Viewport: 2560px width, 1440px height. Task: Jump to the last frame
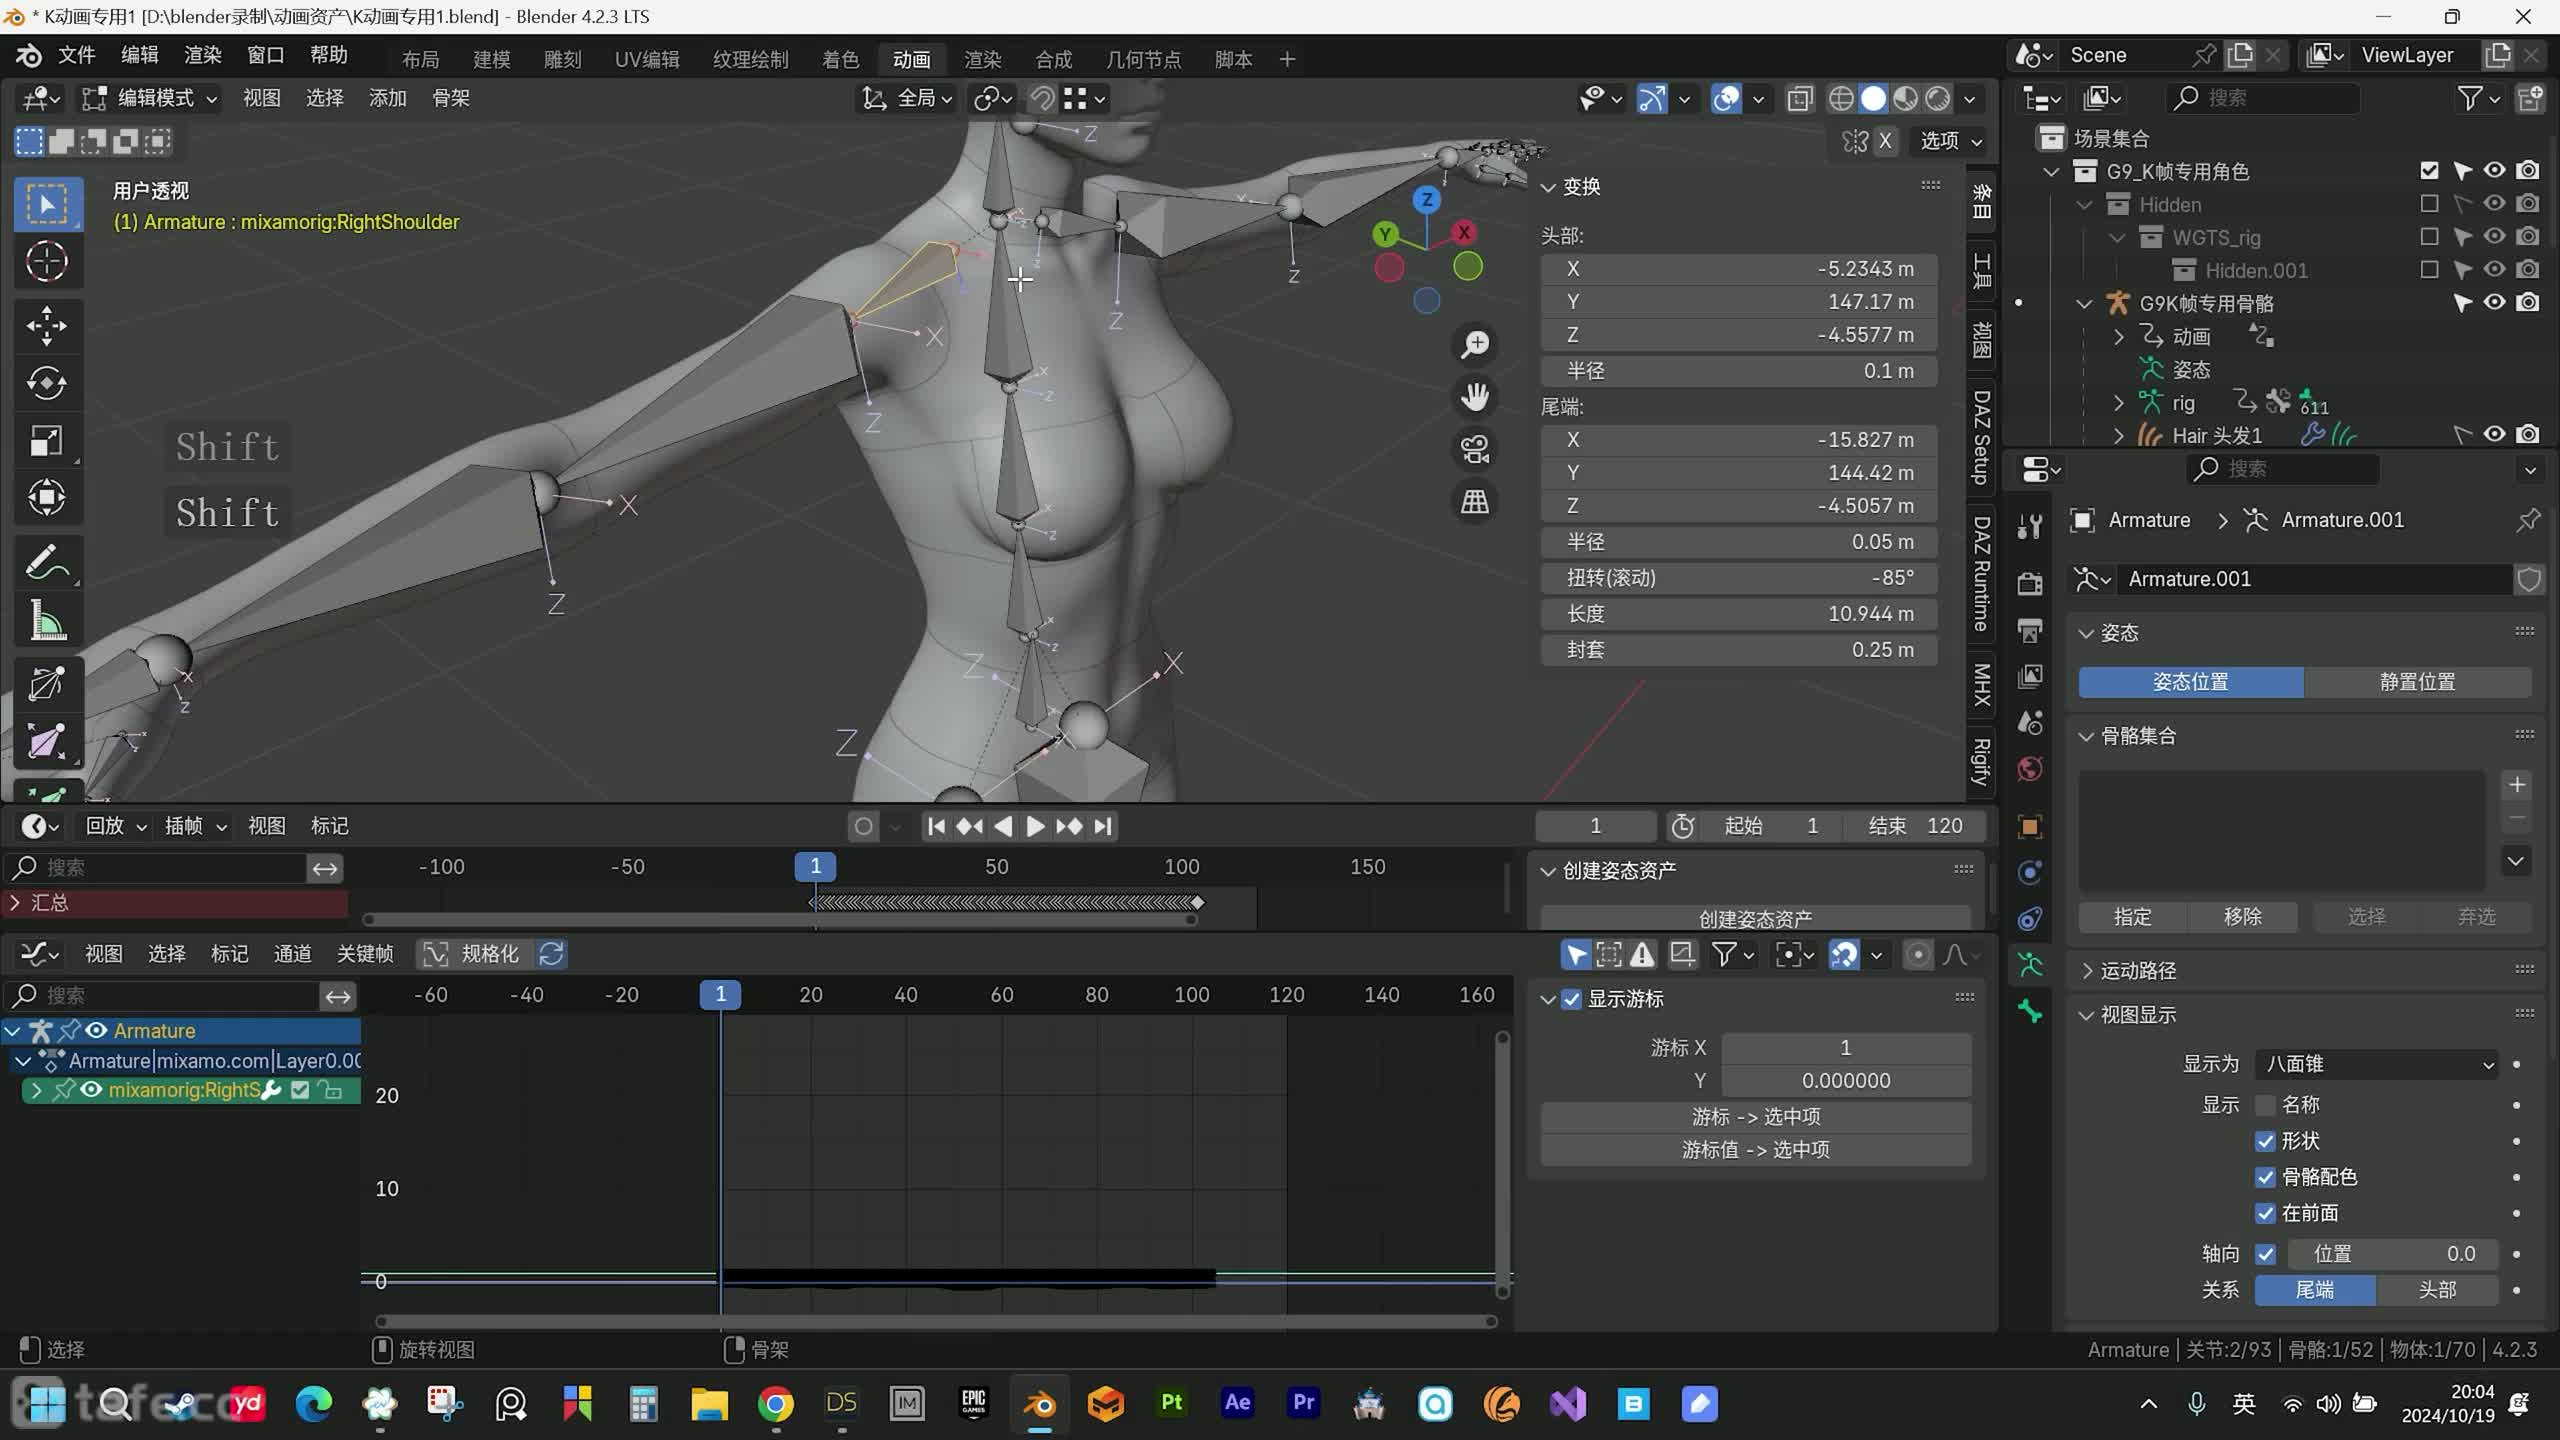point(1103,826)
